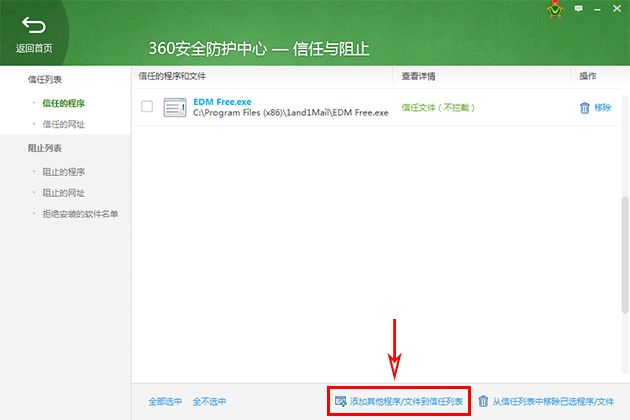This screenshot has width=630, height=420.
Task: Click 全不选中 to deselect all
Action: pos(209,401)
